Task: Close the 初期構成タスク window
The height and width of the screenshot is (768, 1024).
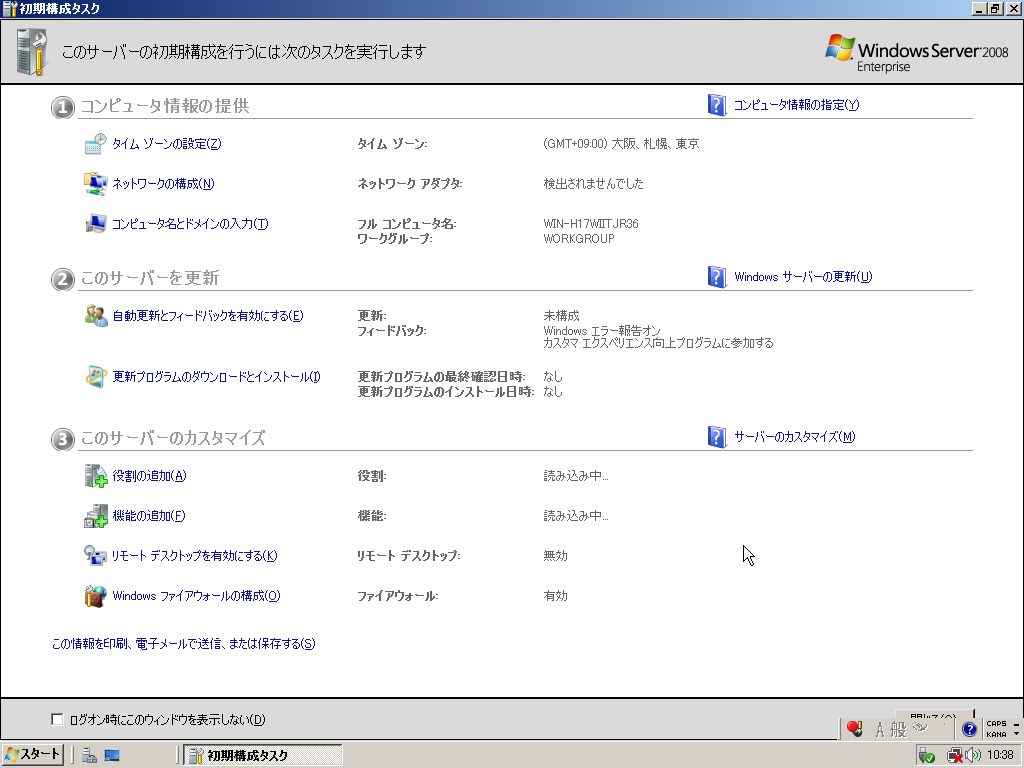Action: (x=1013, y=8)
